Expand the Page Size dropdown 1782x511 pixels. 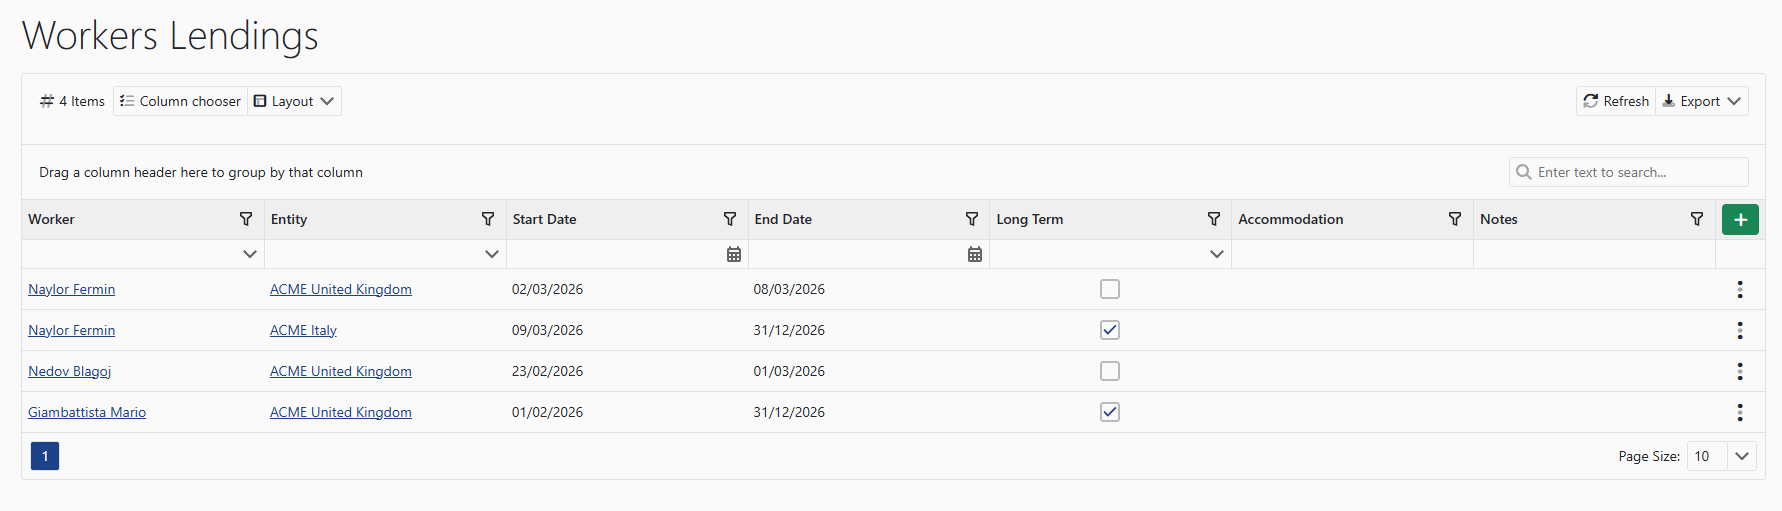point(1741,456)
